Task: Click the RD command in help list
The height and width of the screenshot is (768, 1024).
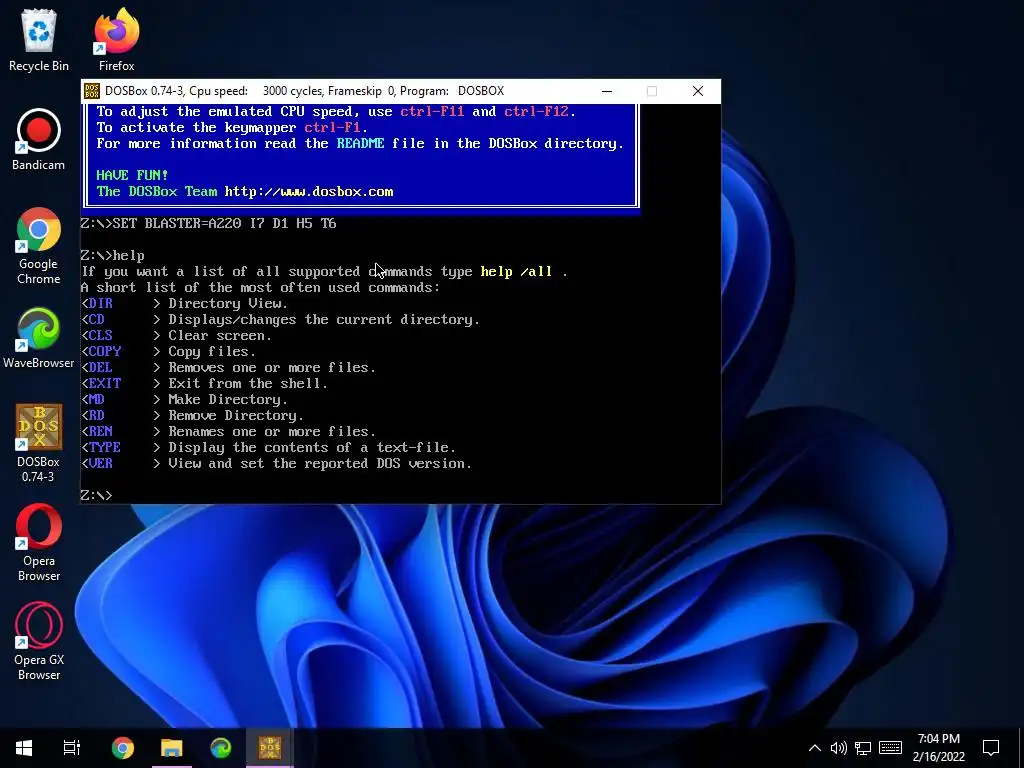Action: pyautogui.click(x=97, y=415)
